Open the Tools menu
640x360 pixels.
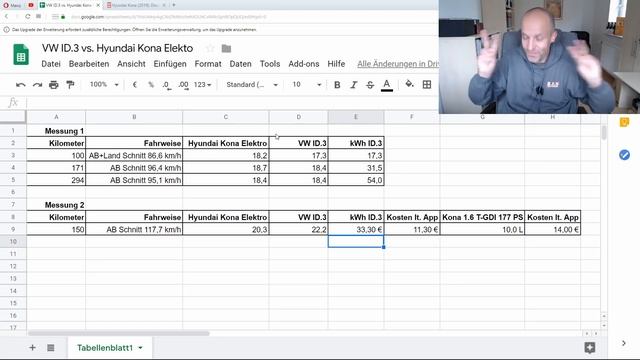click(x=270, y=64)
